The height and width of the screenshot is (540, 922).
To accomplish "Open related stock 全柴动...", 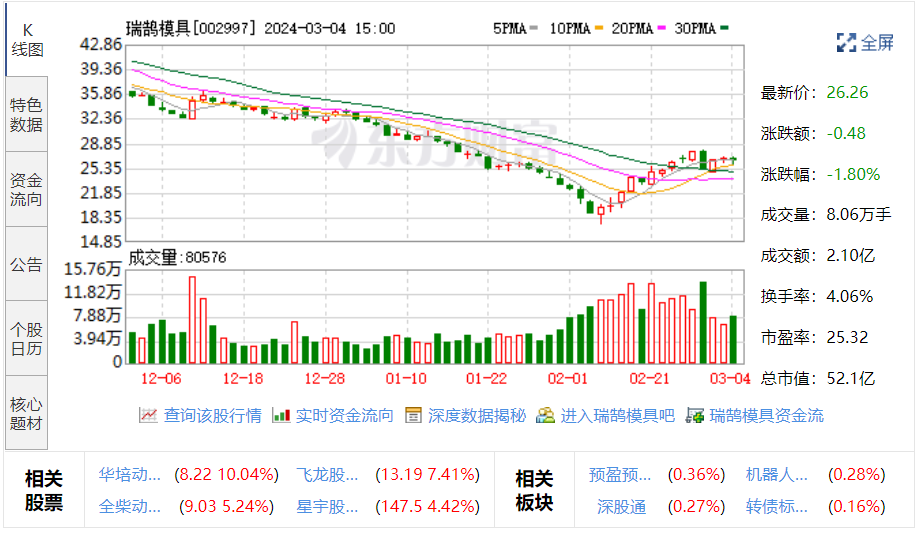I will pos(129,506).
